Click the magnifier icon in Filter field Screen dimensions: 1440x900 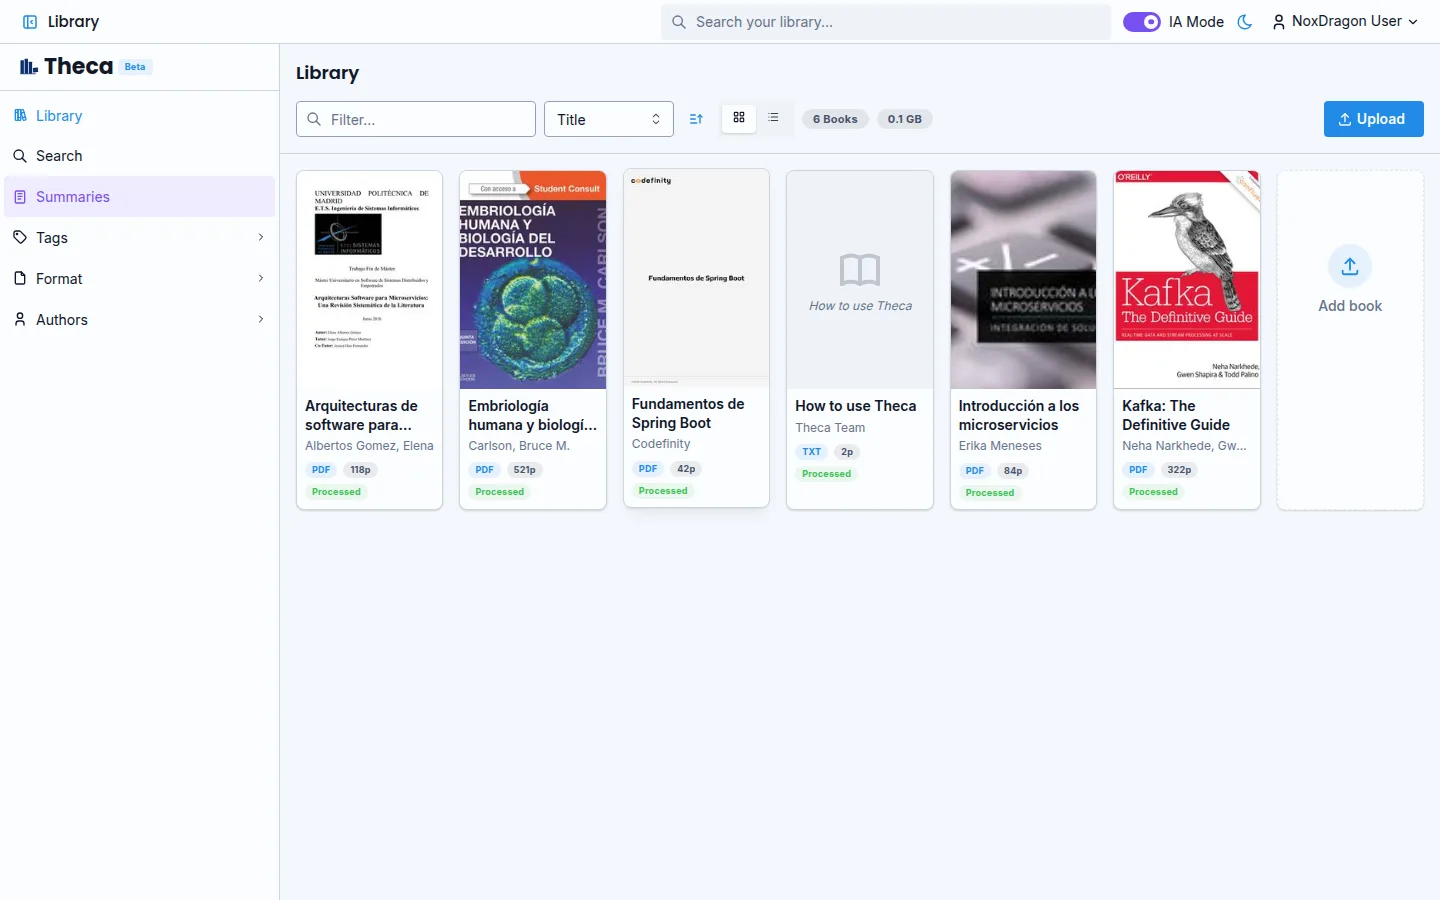point(314,119)
